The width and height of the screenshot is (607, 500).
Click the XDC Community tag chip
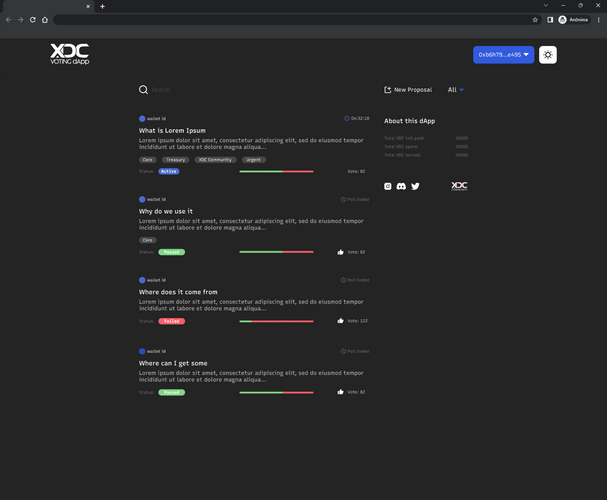click(x=215, y=159)
